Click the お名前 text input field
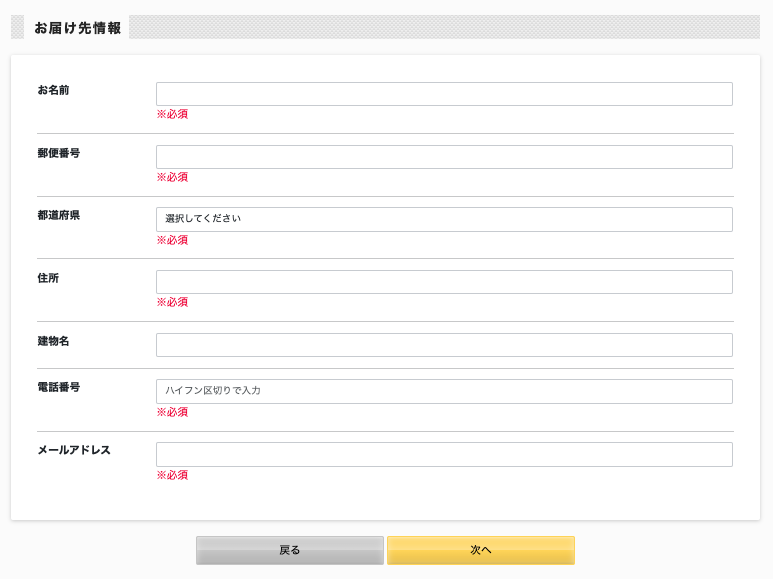The image size is (773, 579). point(444,94)
